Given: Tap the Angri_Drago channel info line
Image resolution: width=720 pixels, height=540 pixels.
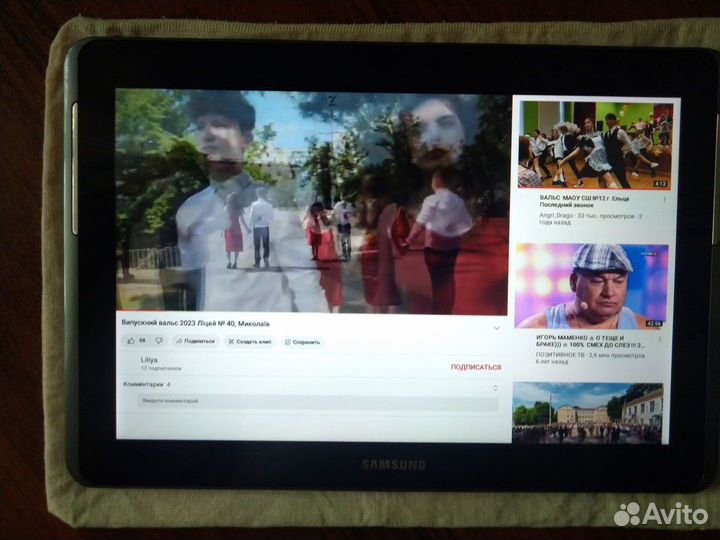Looking at the screenshot, I should point(591,219).
